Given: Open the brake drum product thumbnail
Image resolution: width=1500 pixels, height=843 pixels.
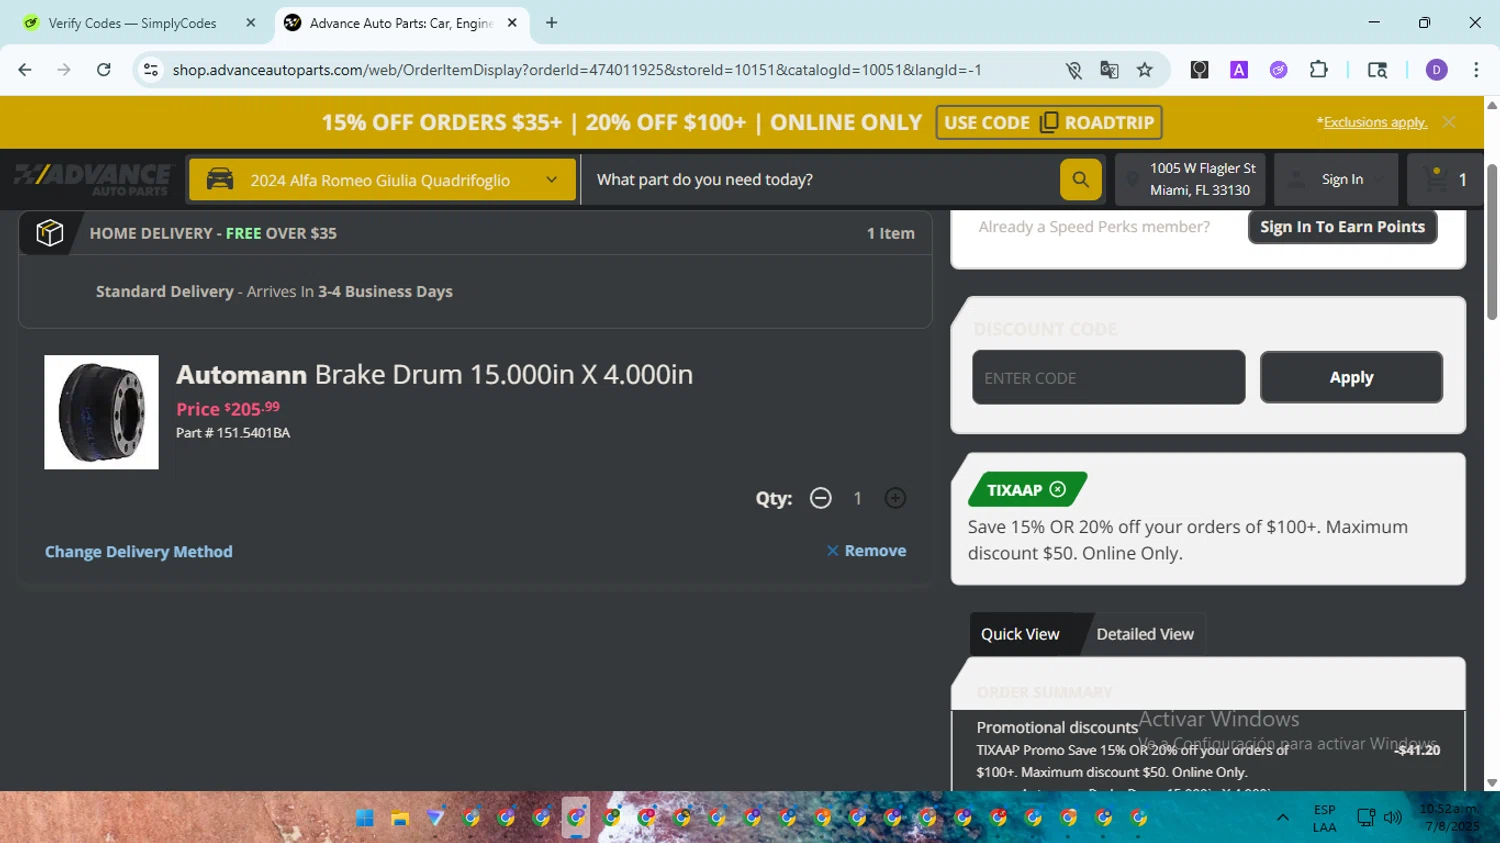Looking at the screenshot, I should (101, 412).
